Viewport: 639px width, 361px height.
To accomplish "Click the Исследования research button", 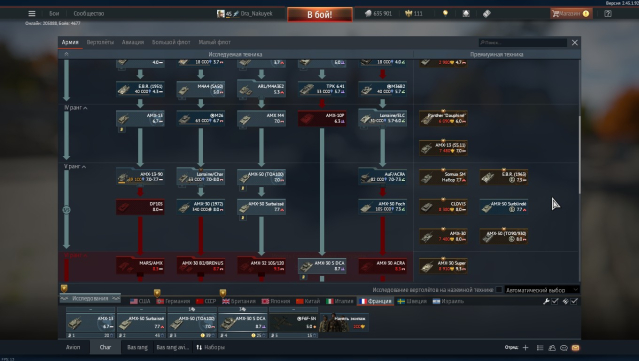I will [90, 299].
